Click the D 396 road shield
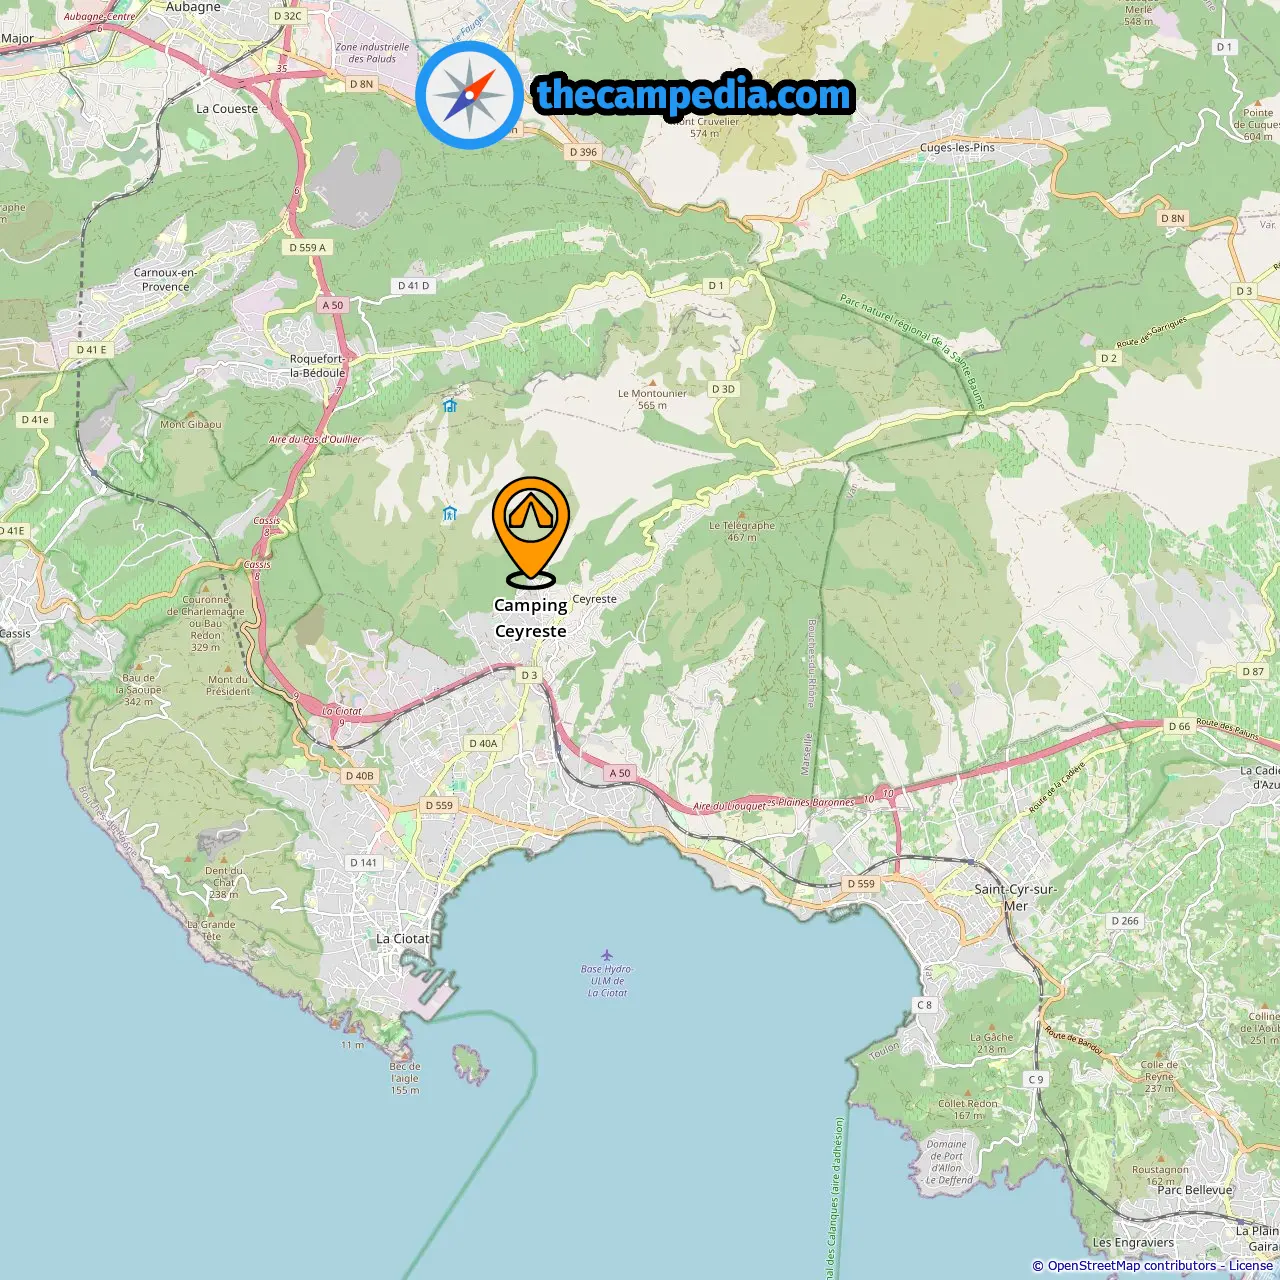1280x1280 pixels. click(x=583, y=152)
